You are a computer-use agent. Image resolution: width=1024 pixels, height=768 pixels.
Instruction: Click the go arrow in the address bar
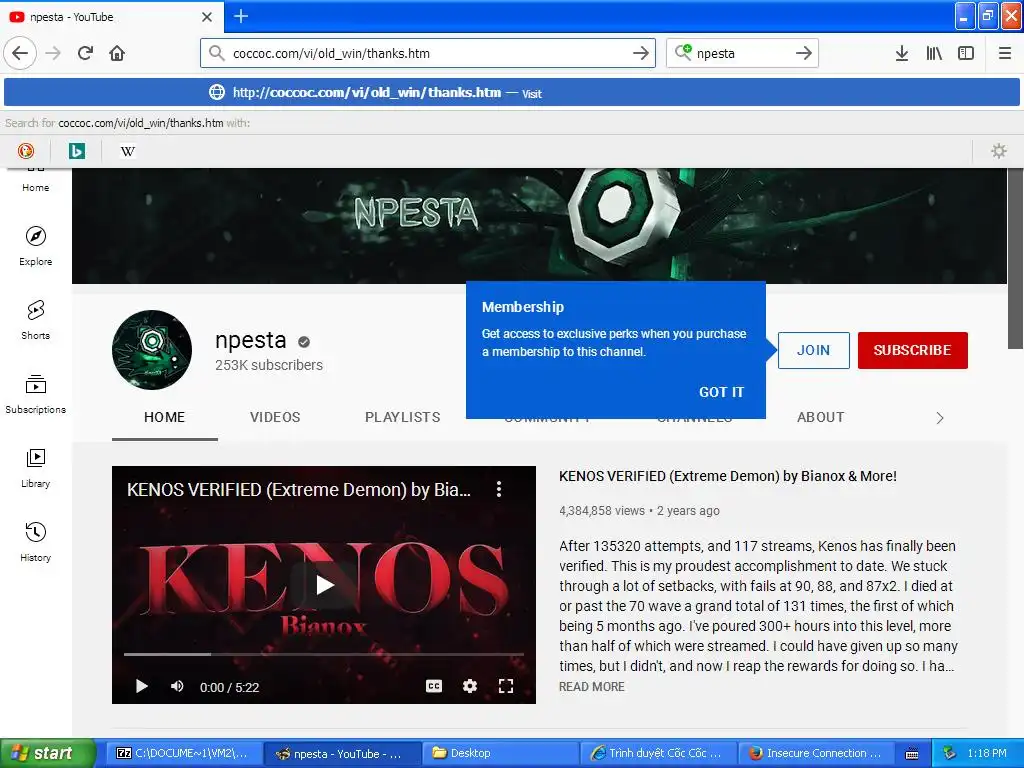pyautogui.click(x=641, y=53)
